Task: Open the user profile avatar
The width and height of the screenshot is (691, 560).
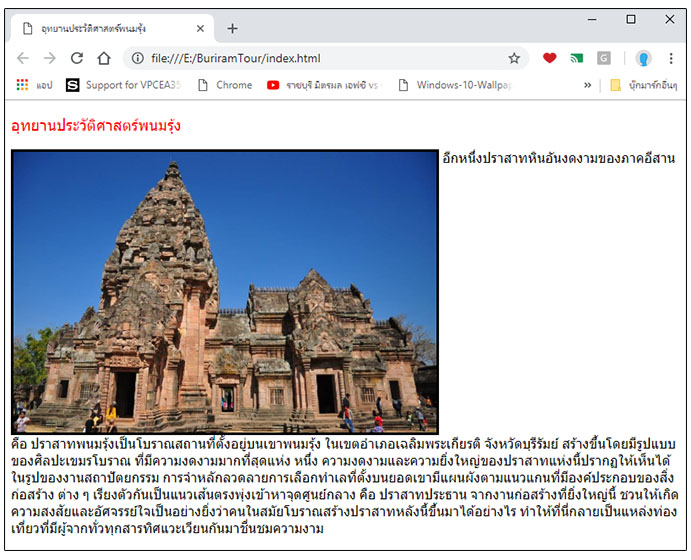Action: point(643,58)
